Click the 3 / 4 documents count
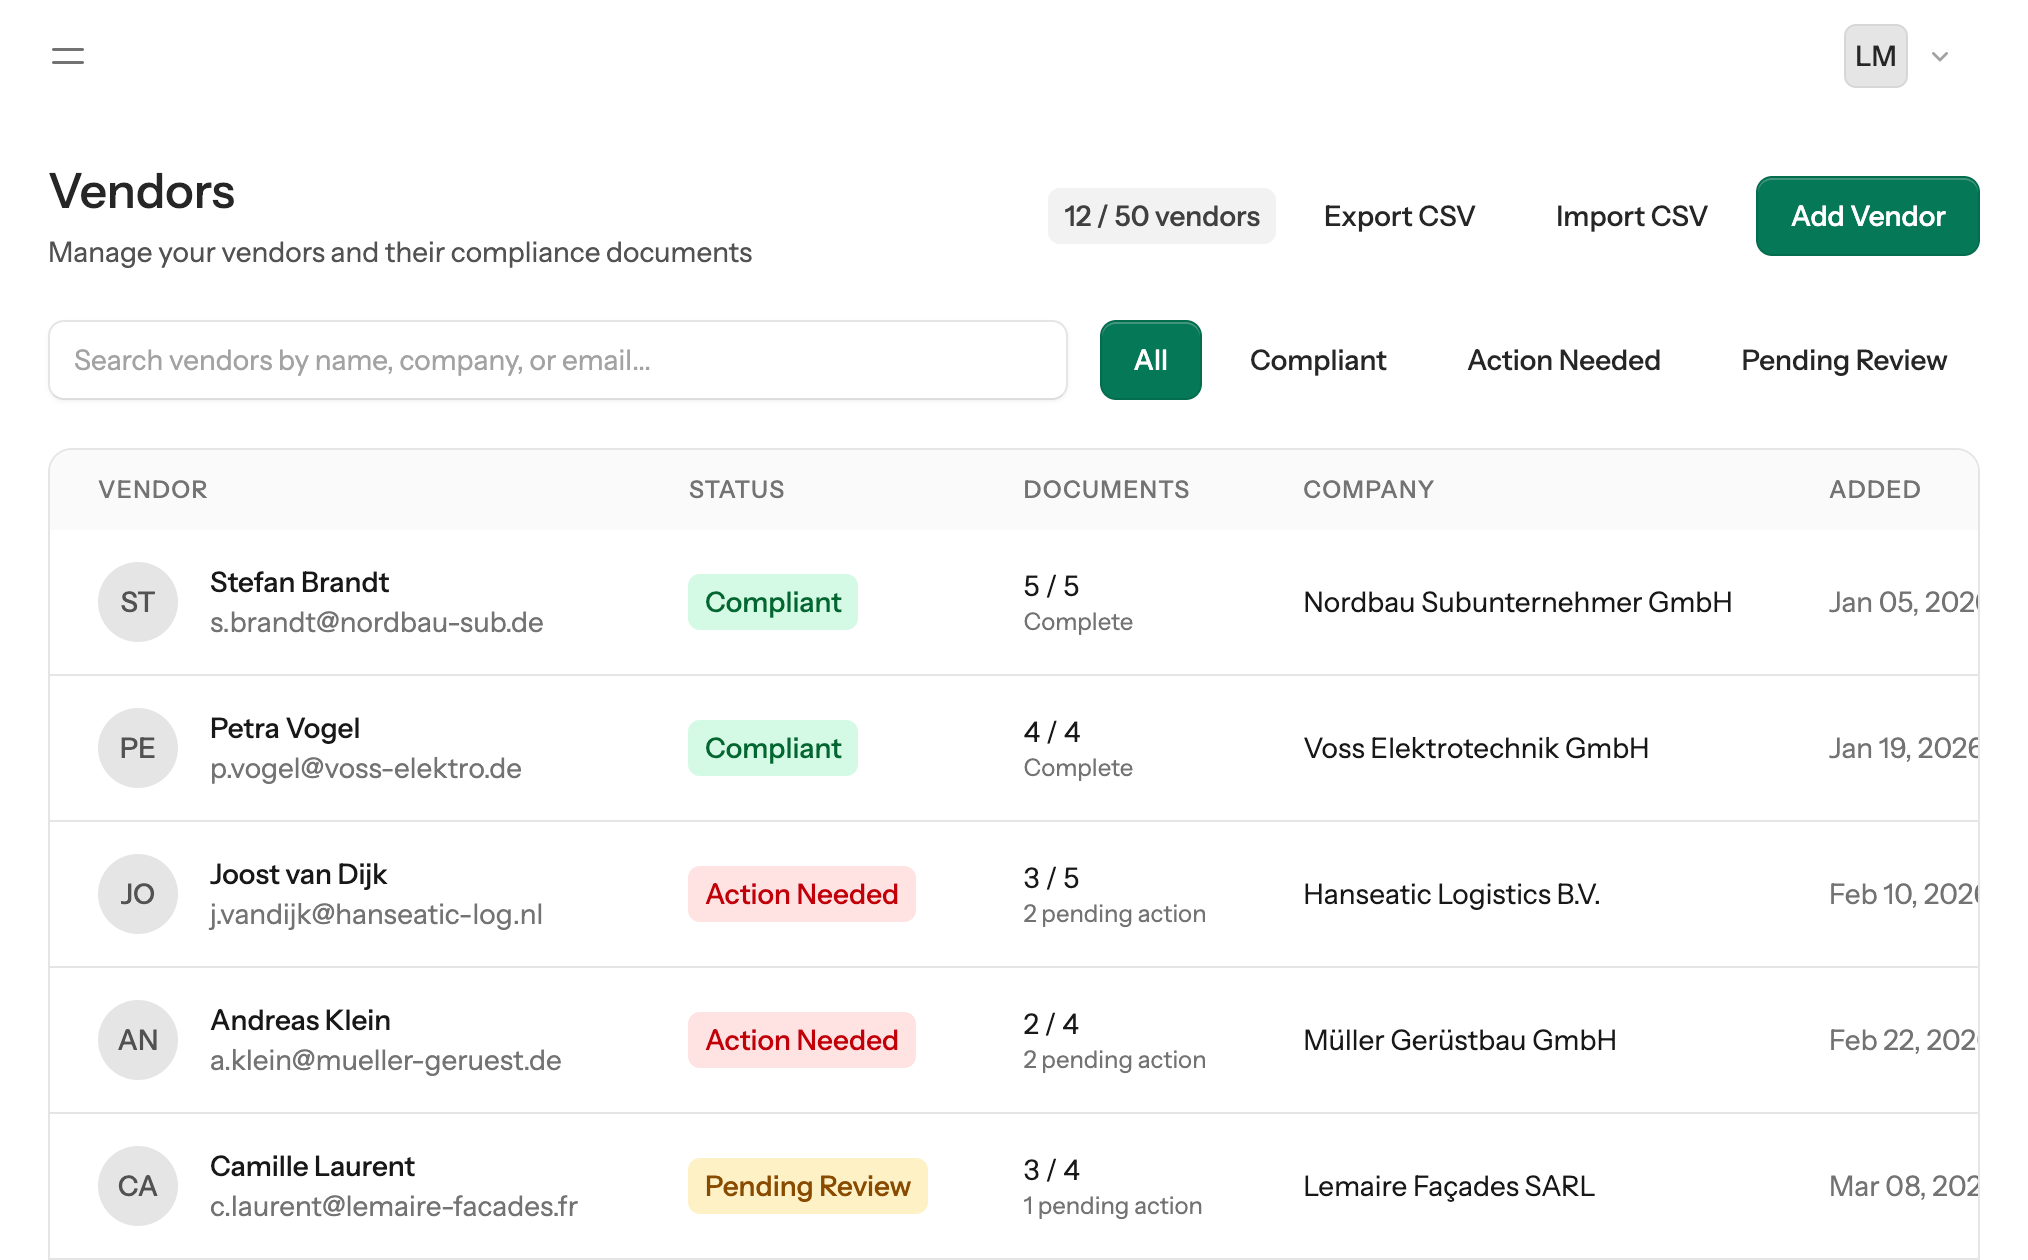Screen dimensions: 2028x1260 pos(1052,1170)
